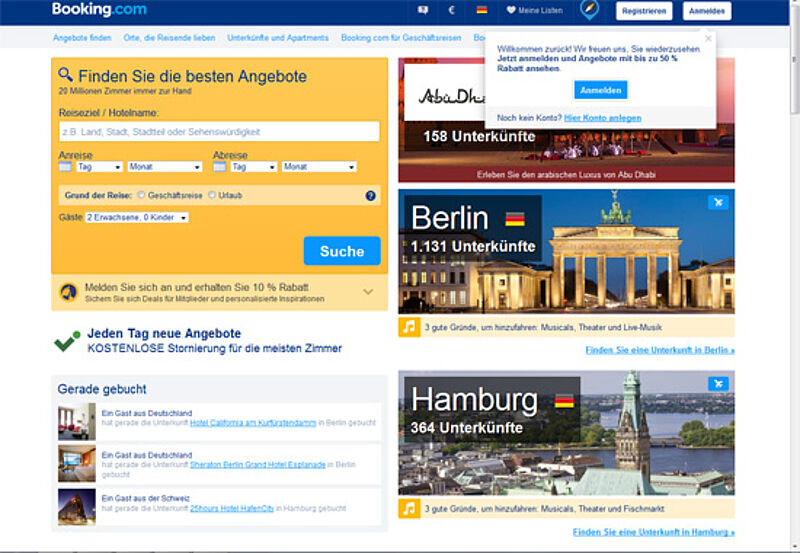Image resolution: width=800 pixels, height=553 pixels.
Task: Select the Urlaub radio button
Action: pos(211,196)
